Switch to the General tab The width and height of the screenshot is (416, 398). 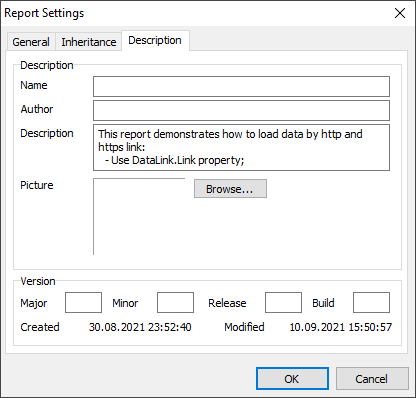pyautogui.click(x=31, y=42)
